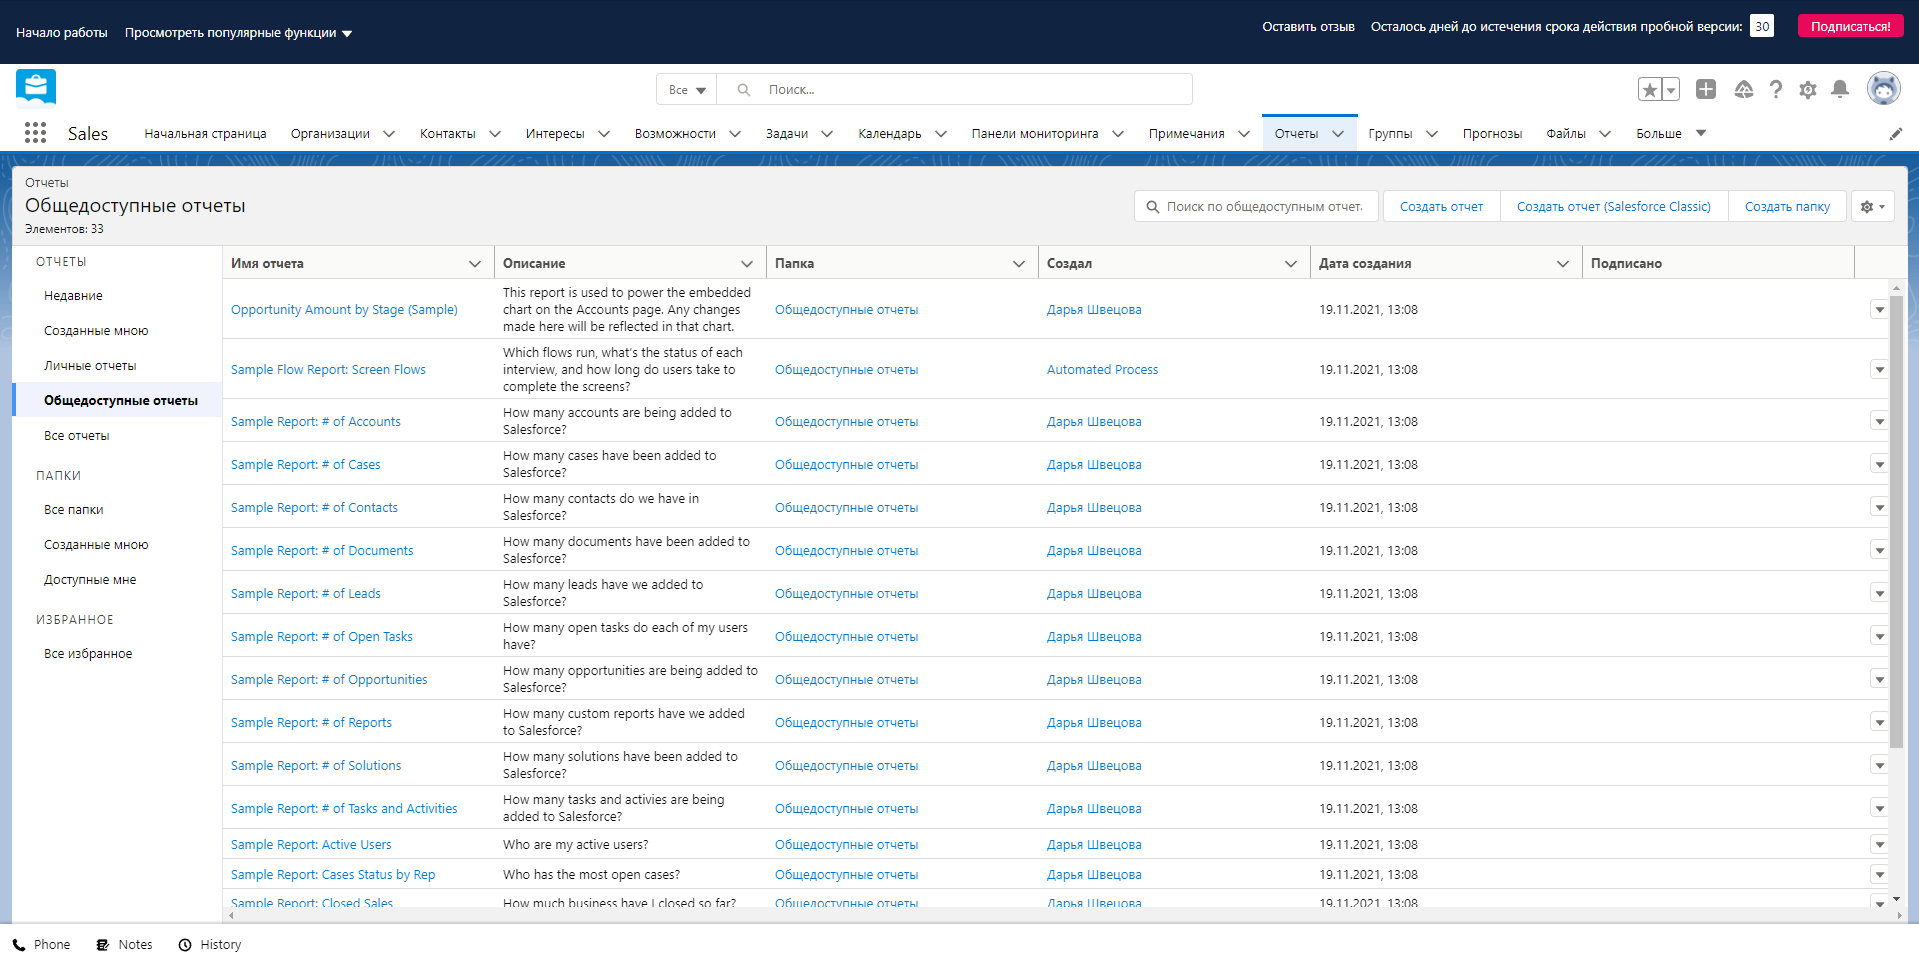Select Все отчеты in sidebar

[x=77, y=436]
